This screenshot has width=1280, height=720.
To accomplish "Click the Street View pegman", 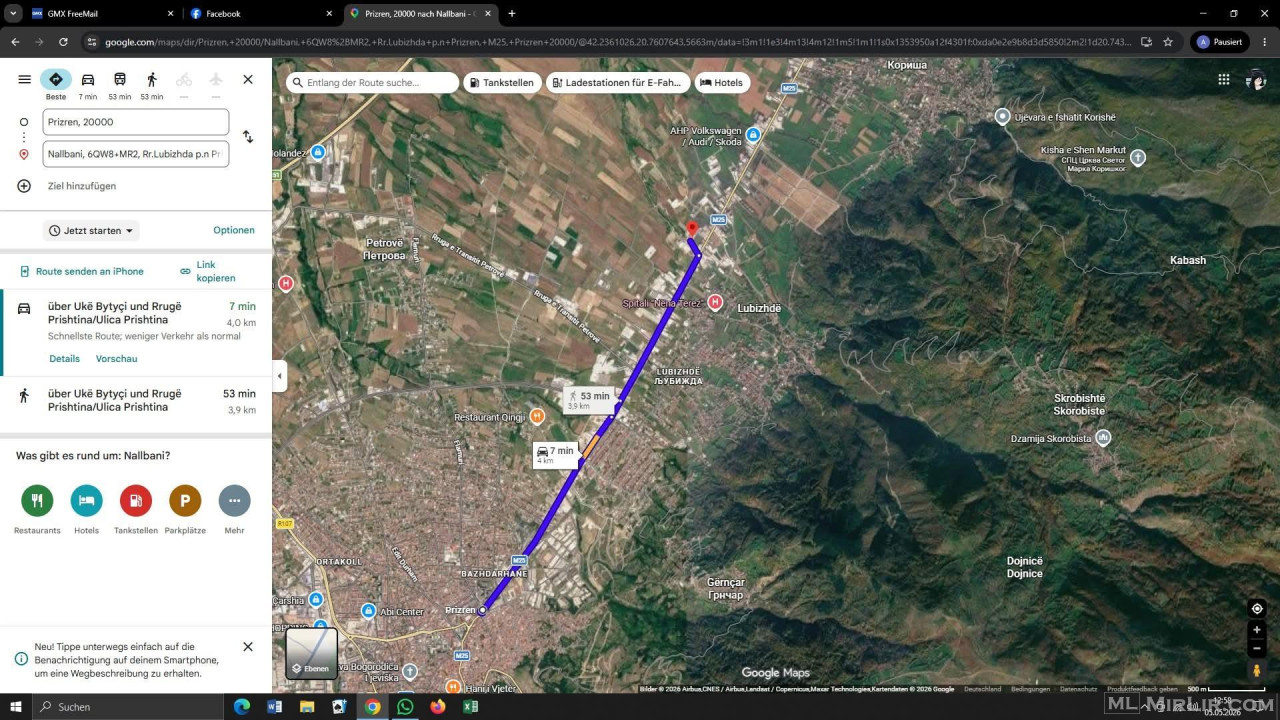I will tap(1257, 670).
